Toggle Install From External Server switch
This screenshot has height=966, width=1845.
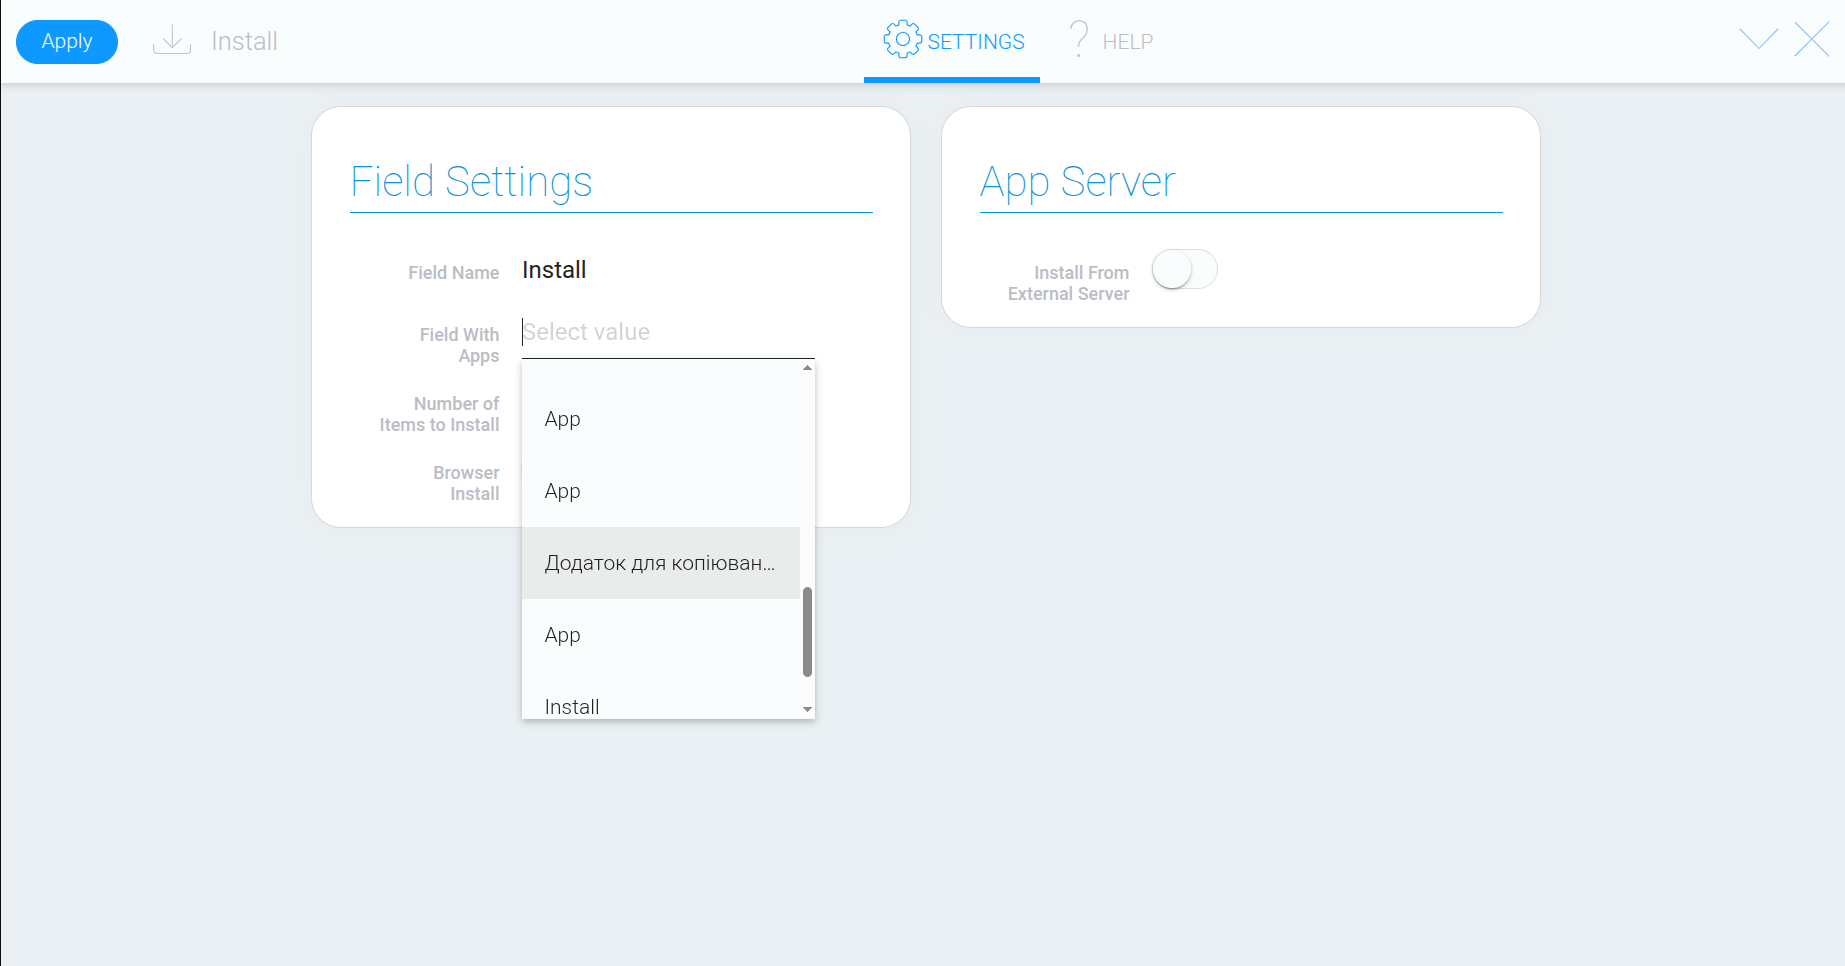point(1184,270)
